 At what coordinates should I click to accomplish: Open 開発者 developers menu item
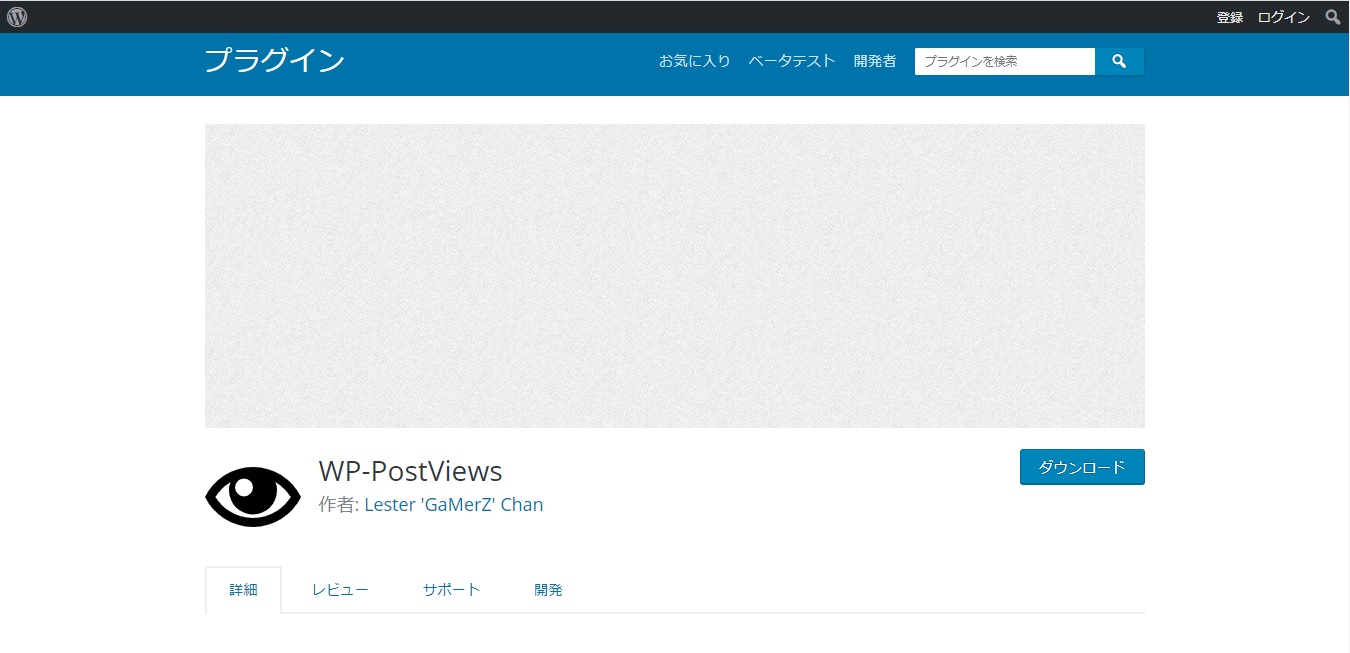pyautogui.click(x=875, y=61)
